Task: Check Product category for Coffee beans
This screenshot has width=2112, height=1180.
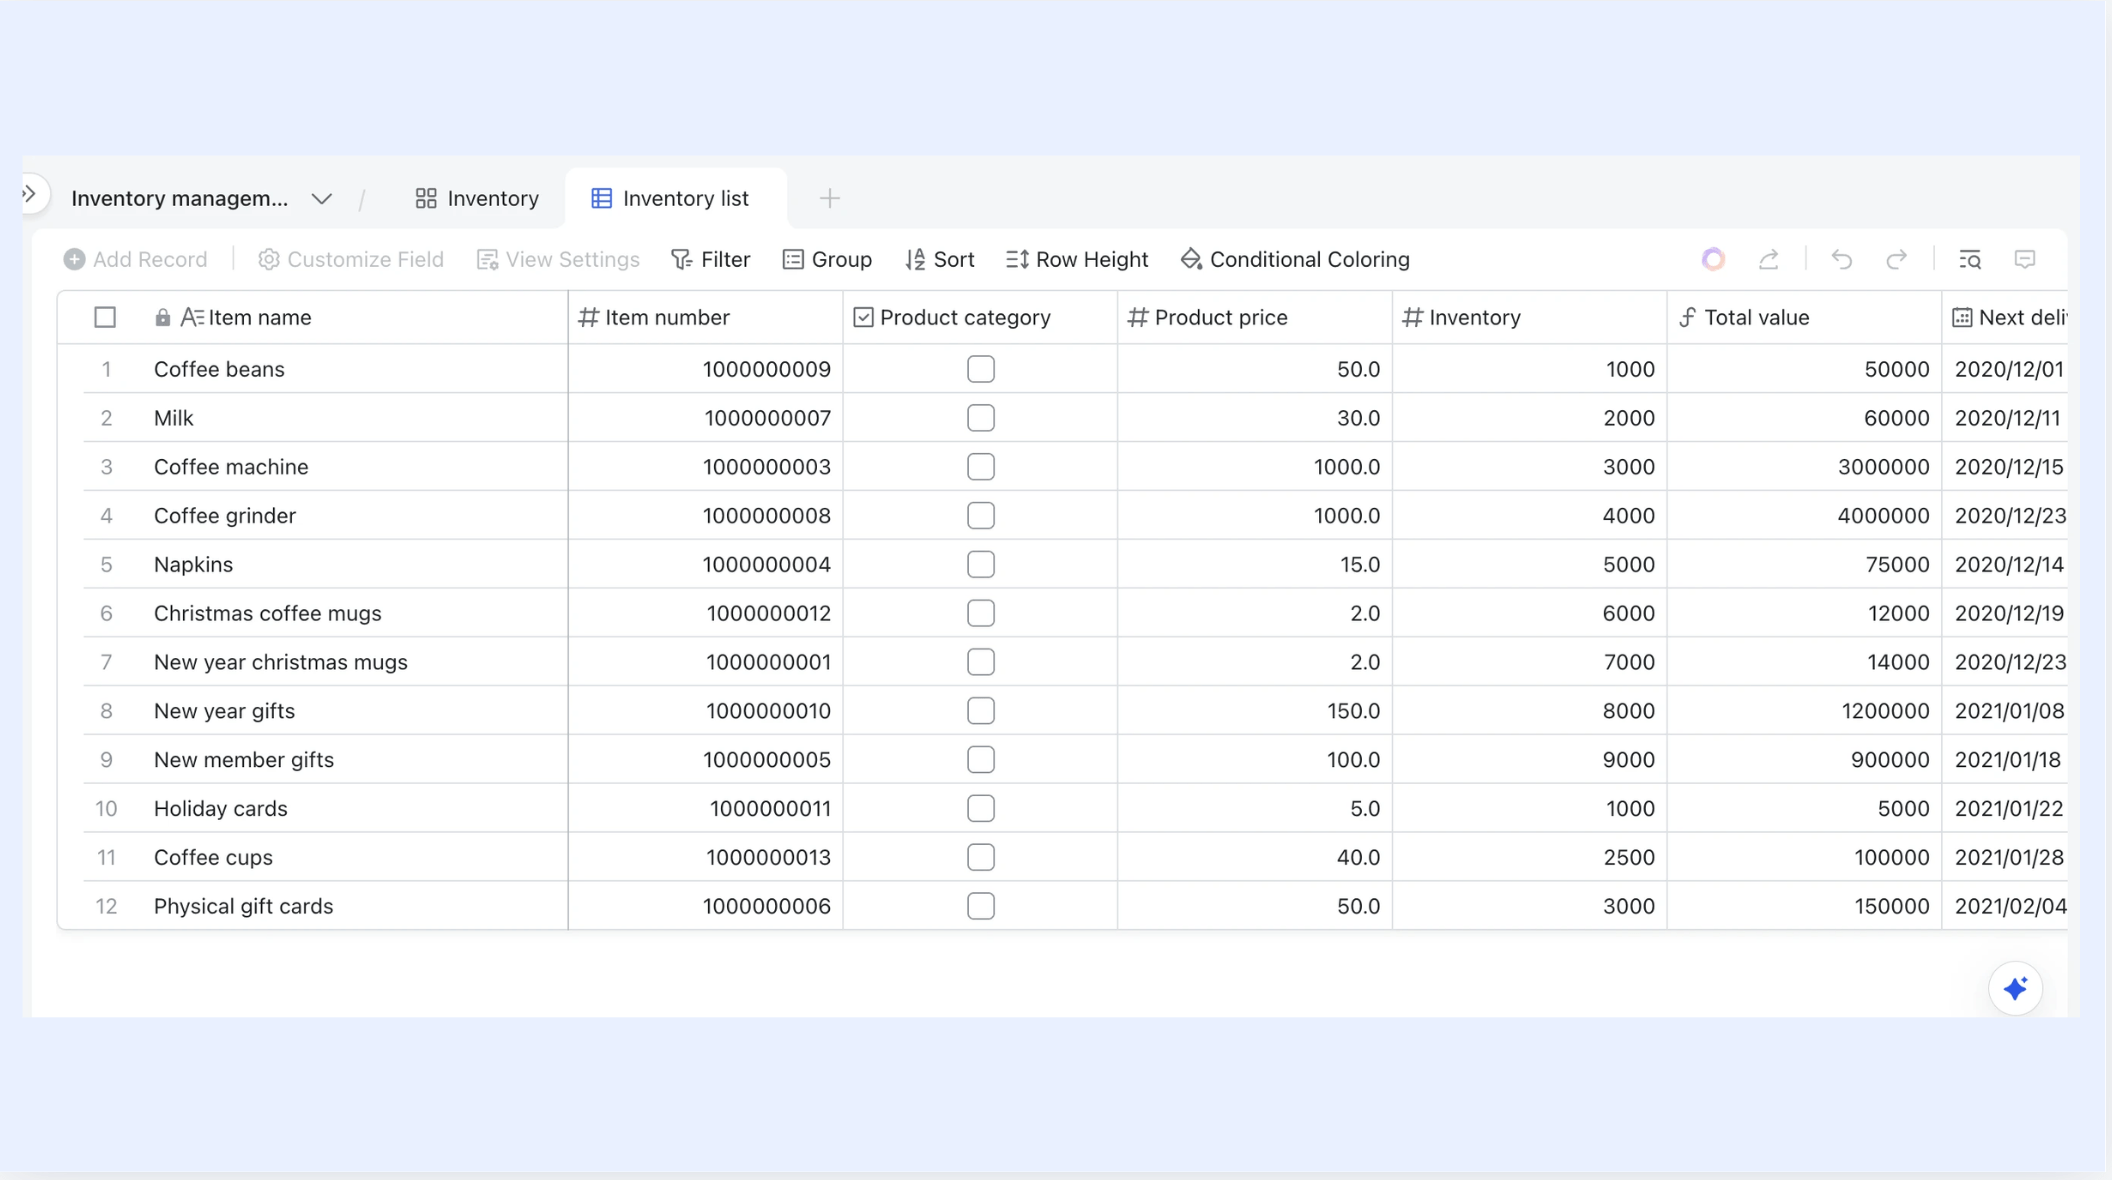Action: 981,370
